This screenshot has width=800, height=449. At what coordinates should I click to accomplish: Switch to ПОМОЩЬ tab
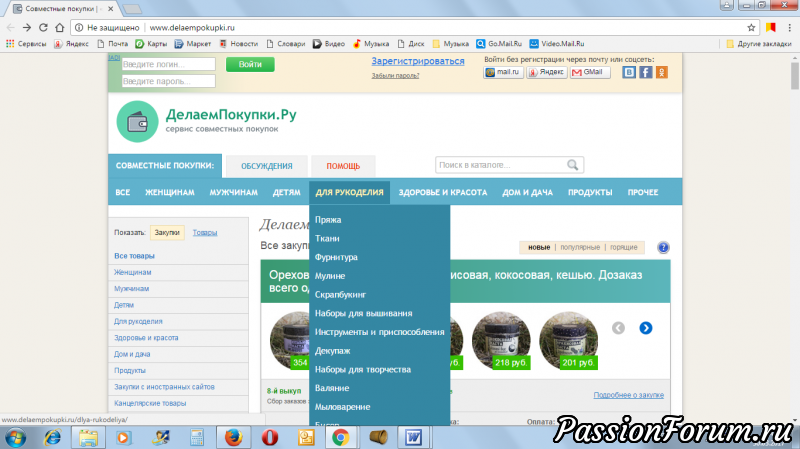(x=343, y=166)
